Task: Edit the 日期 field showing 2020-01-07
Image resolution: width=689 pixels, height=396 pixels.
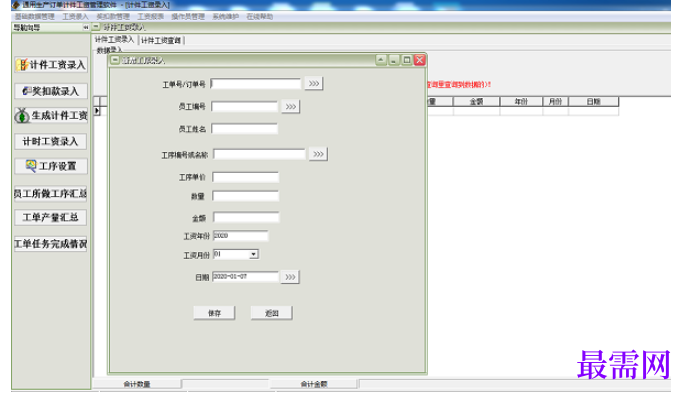Action: 245,276
